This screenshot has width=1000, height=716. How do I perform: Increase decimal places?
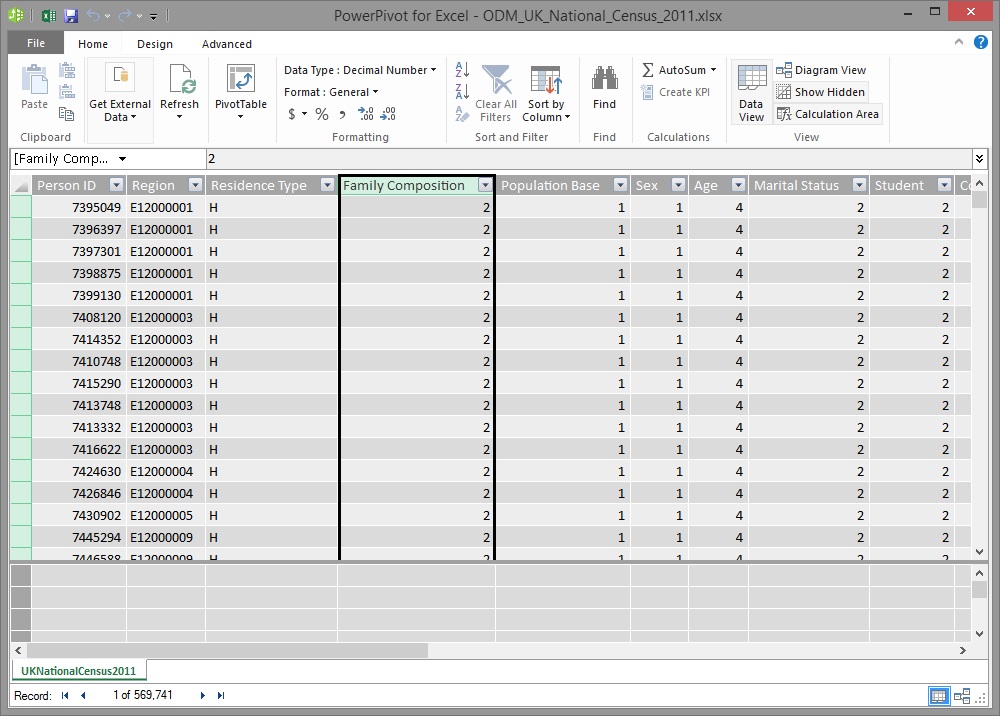tap(366, 114)
